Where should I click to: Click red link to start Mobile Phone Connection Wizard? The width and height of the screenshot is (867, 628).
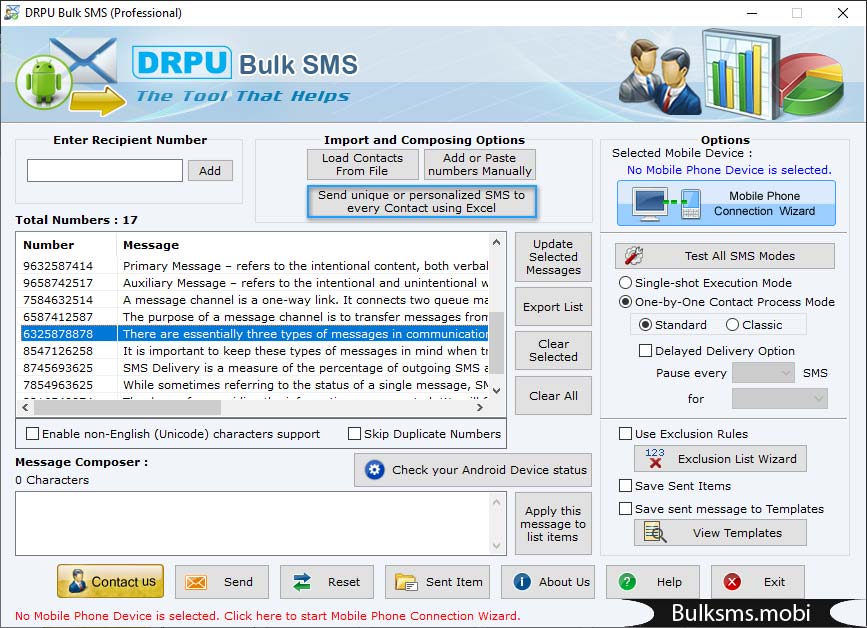[267, 616]
